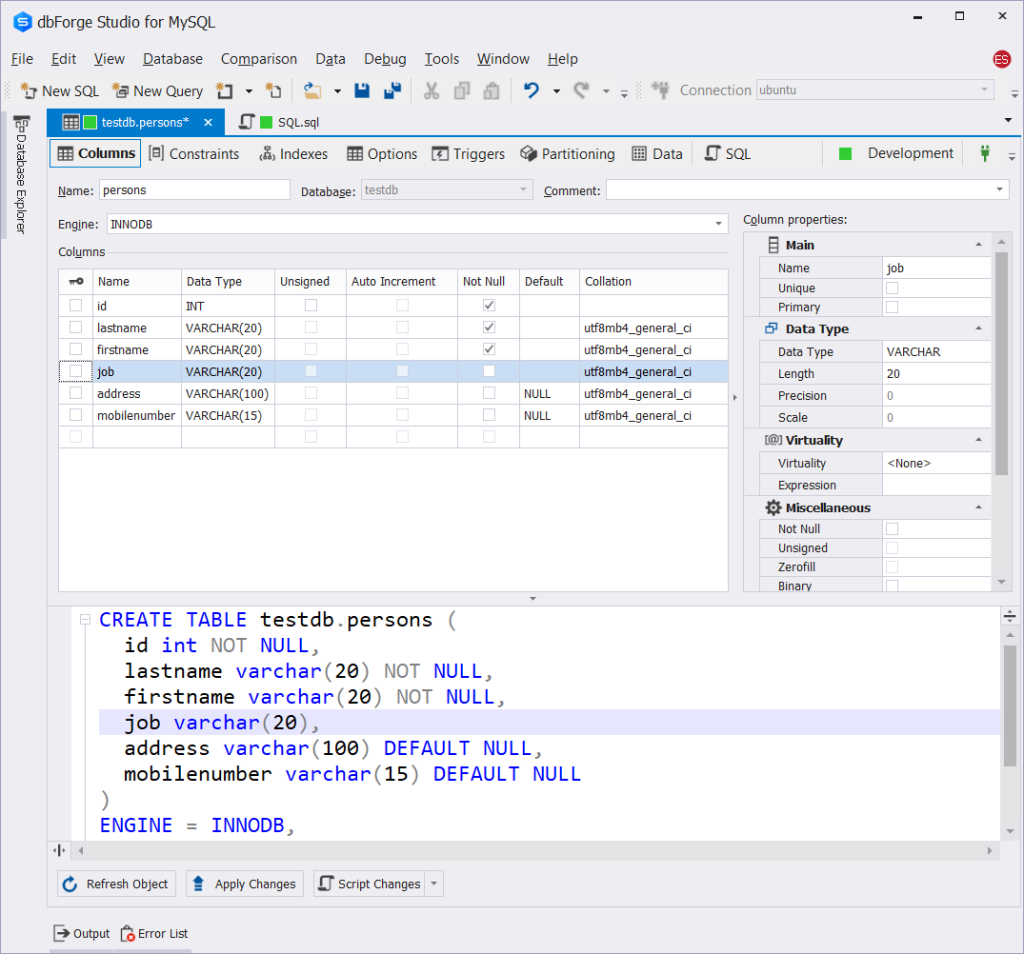1024x954 pixels.
Task: Select the address column row
Action: (393, 393)
